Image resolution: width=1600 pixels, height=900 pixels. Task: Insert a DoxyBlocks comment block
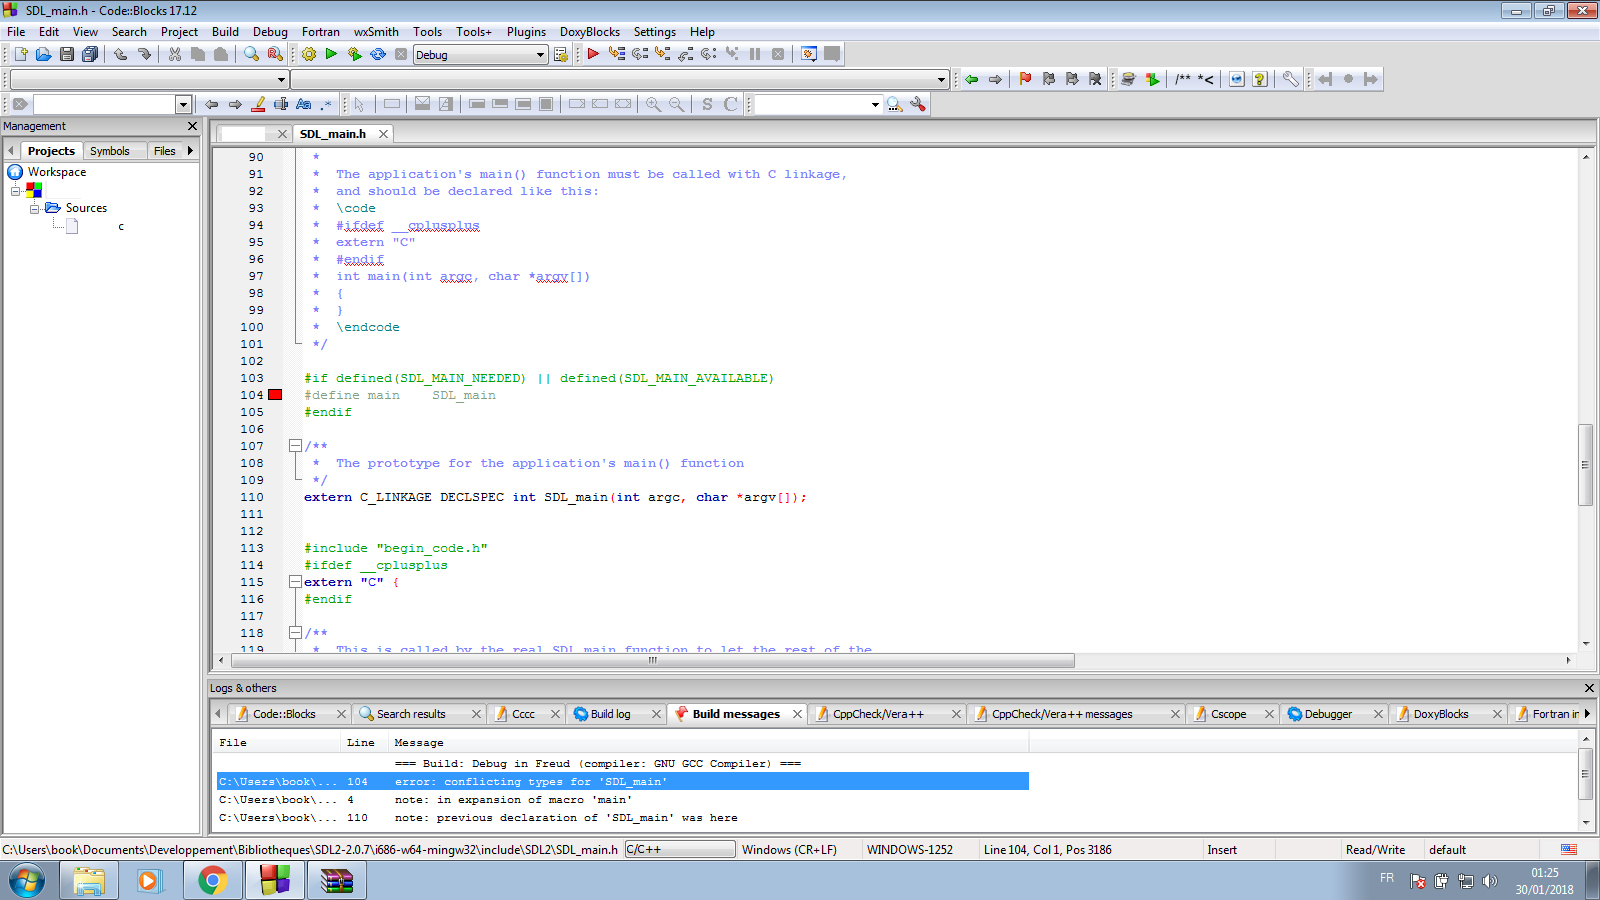coord(1193,79)
